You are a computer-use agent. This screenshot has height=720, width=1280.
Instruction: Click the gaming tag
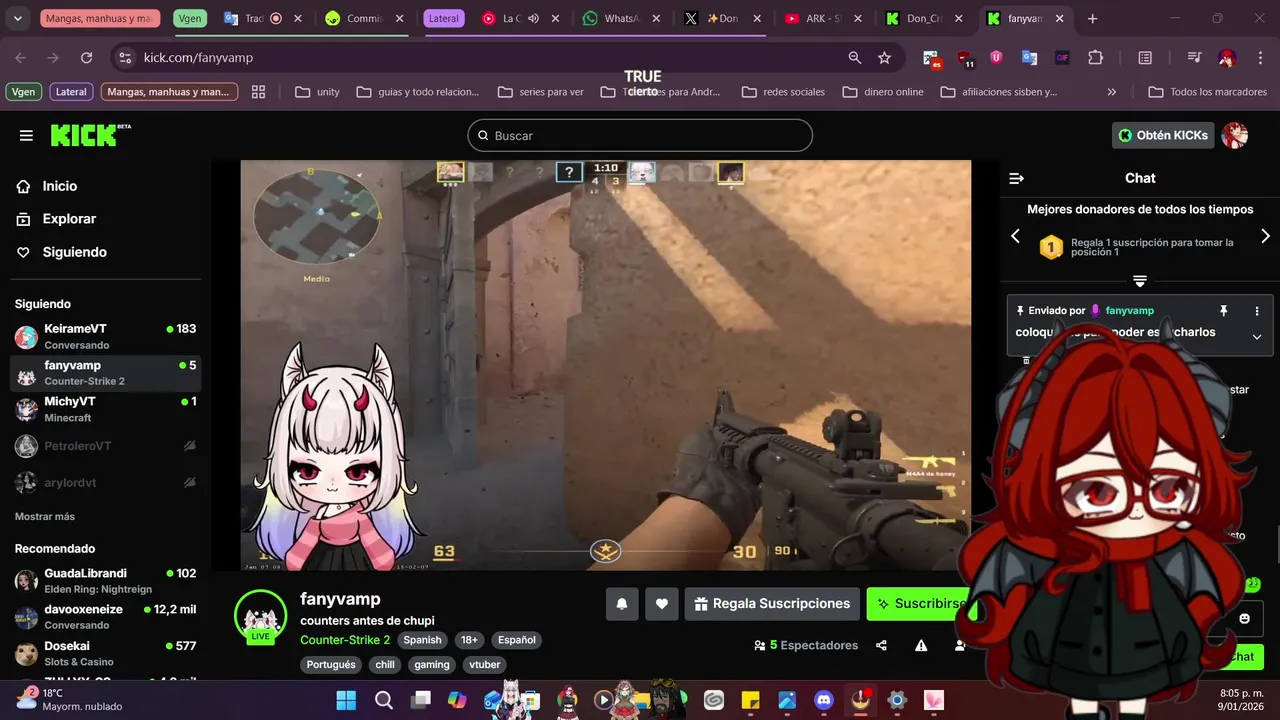pyautogui.click(x=432, y=664)
